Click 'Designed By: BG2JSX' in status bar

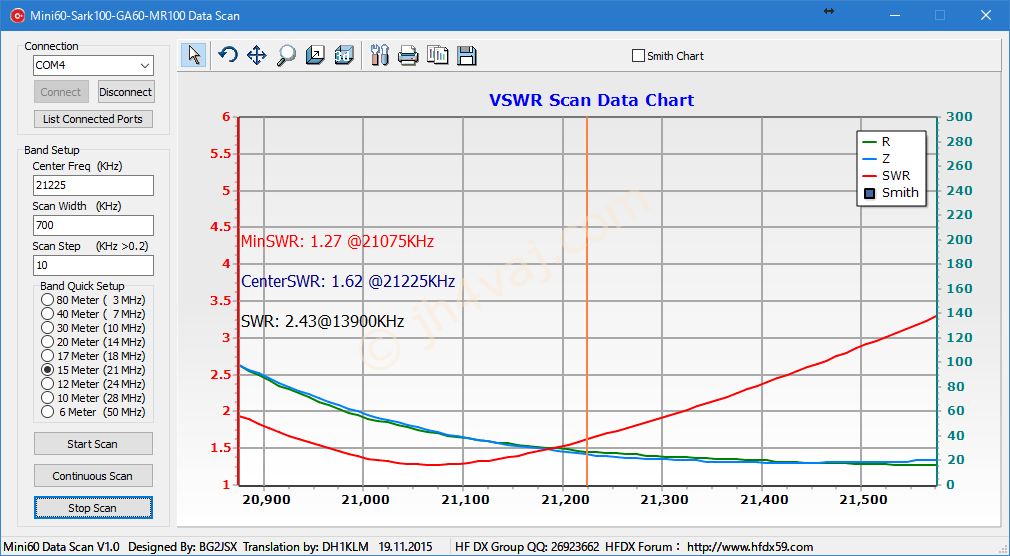click(183, 547)
